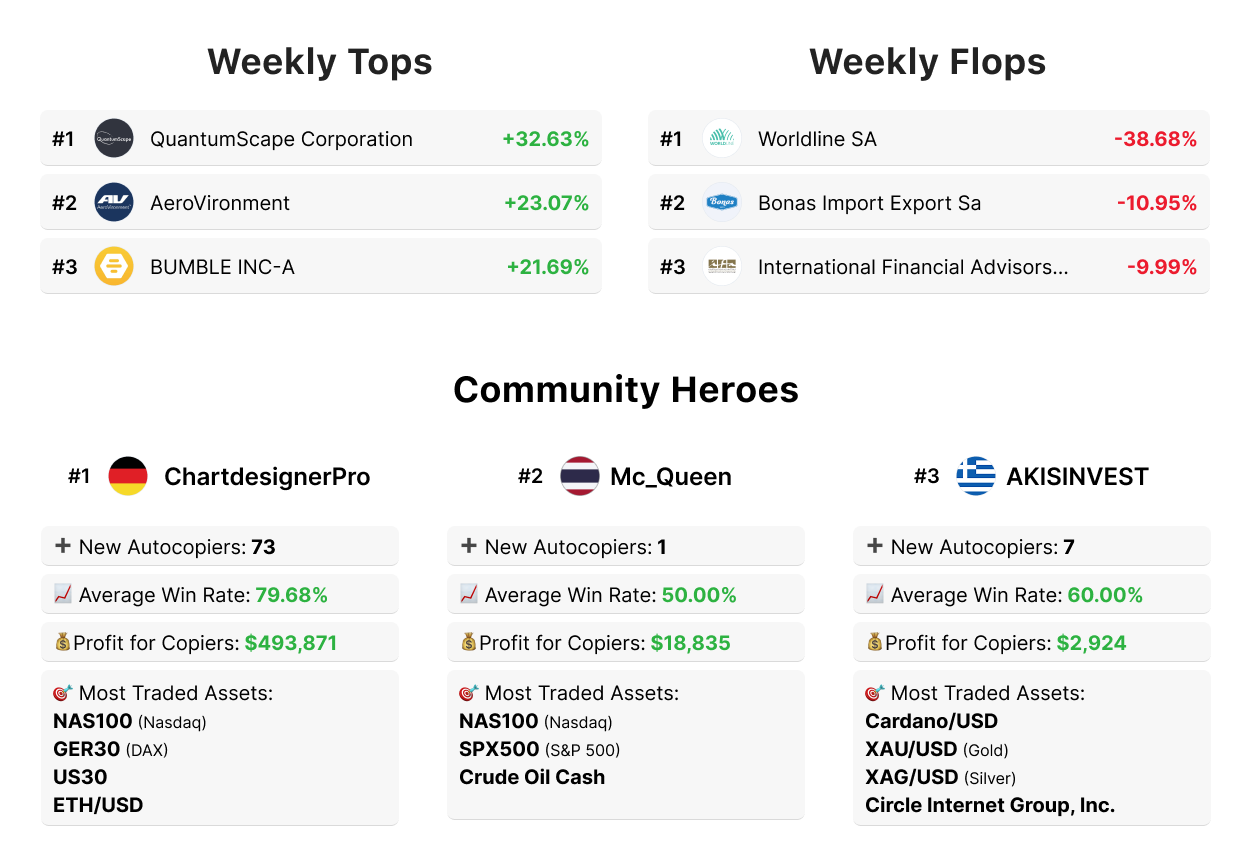Click the #1 rank beside QuantumScape Corporation
Viewport: 1252px width, 866px height.
point(63,139)
